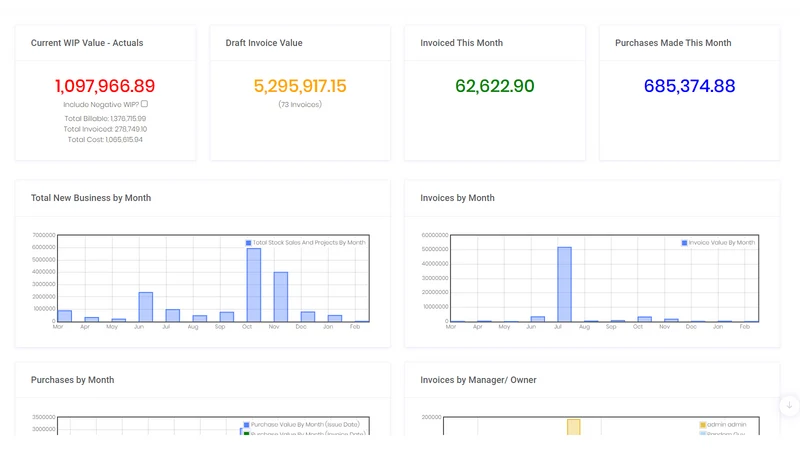
Task: Click the Invoices by Manager/ Owner heading
Action: click(478, 380)
